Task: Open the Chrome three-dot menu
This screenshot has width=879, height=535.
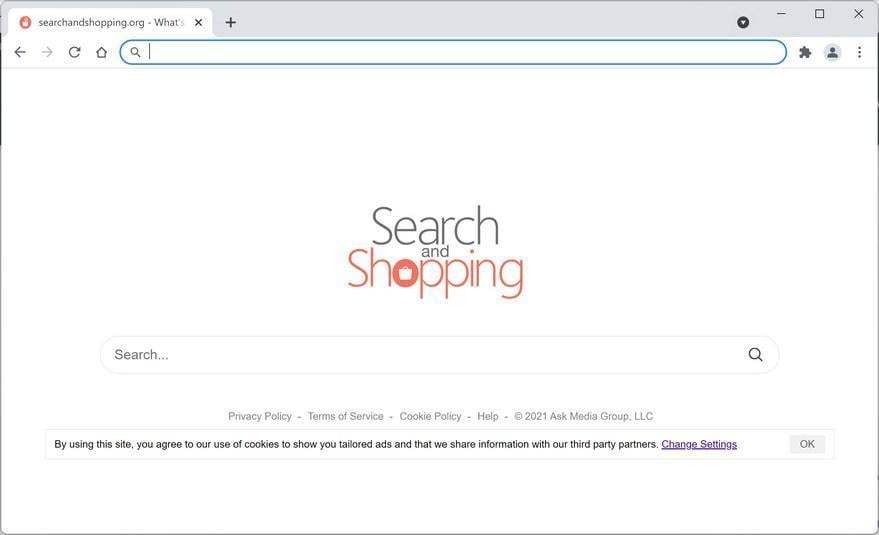Action: (859, 52)
